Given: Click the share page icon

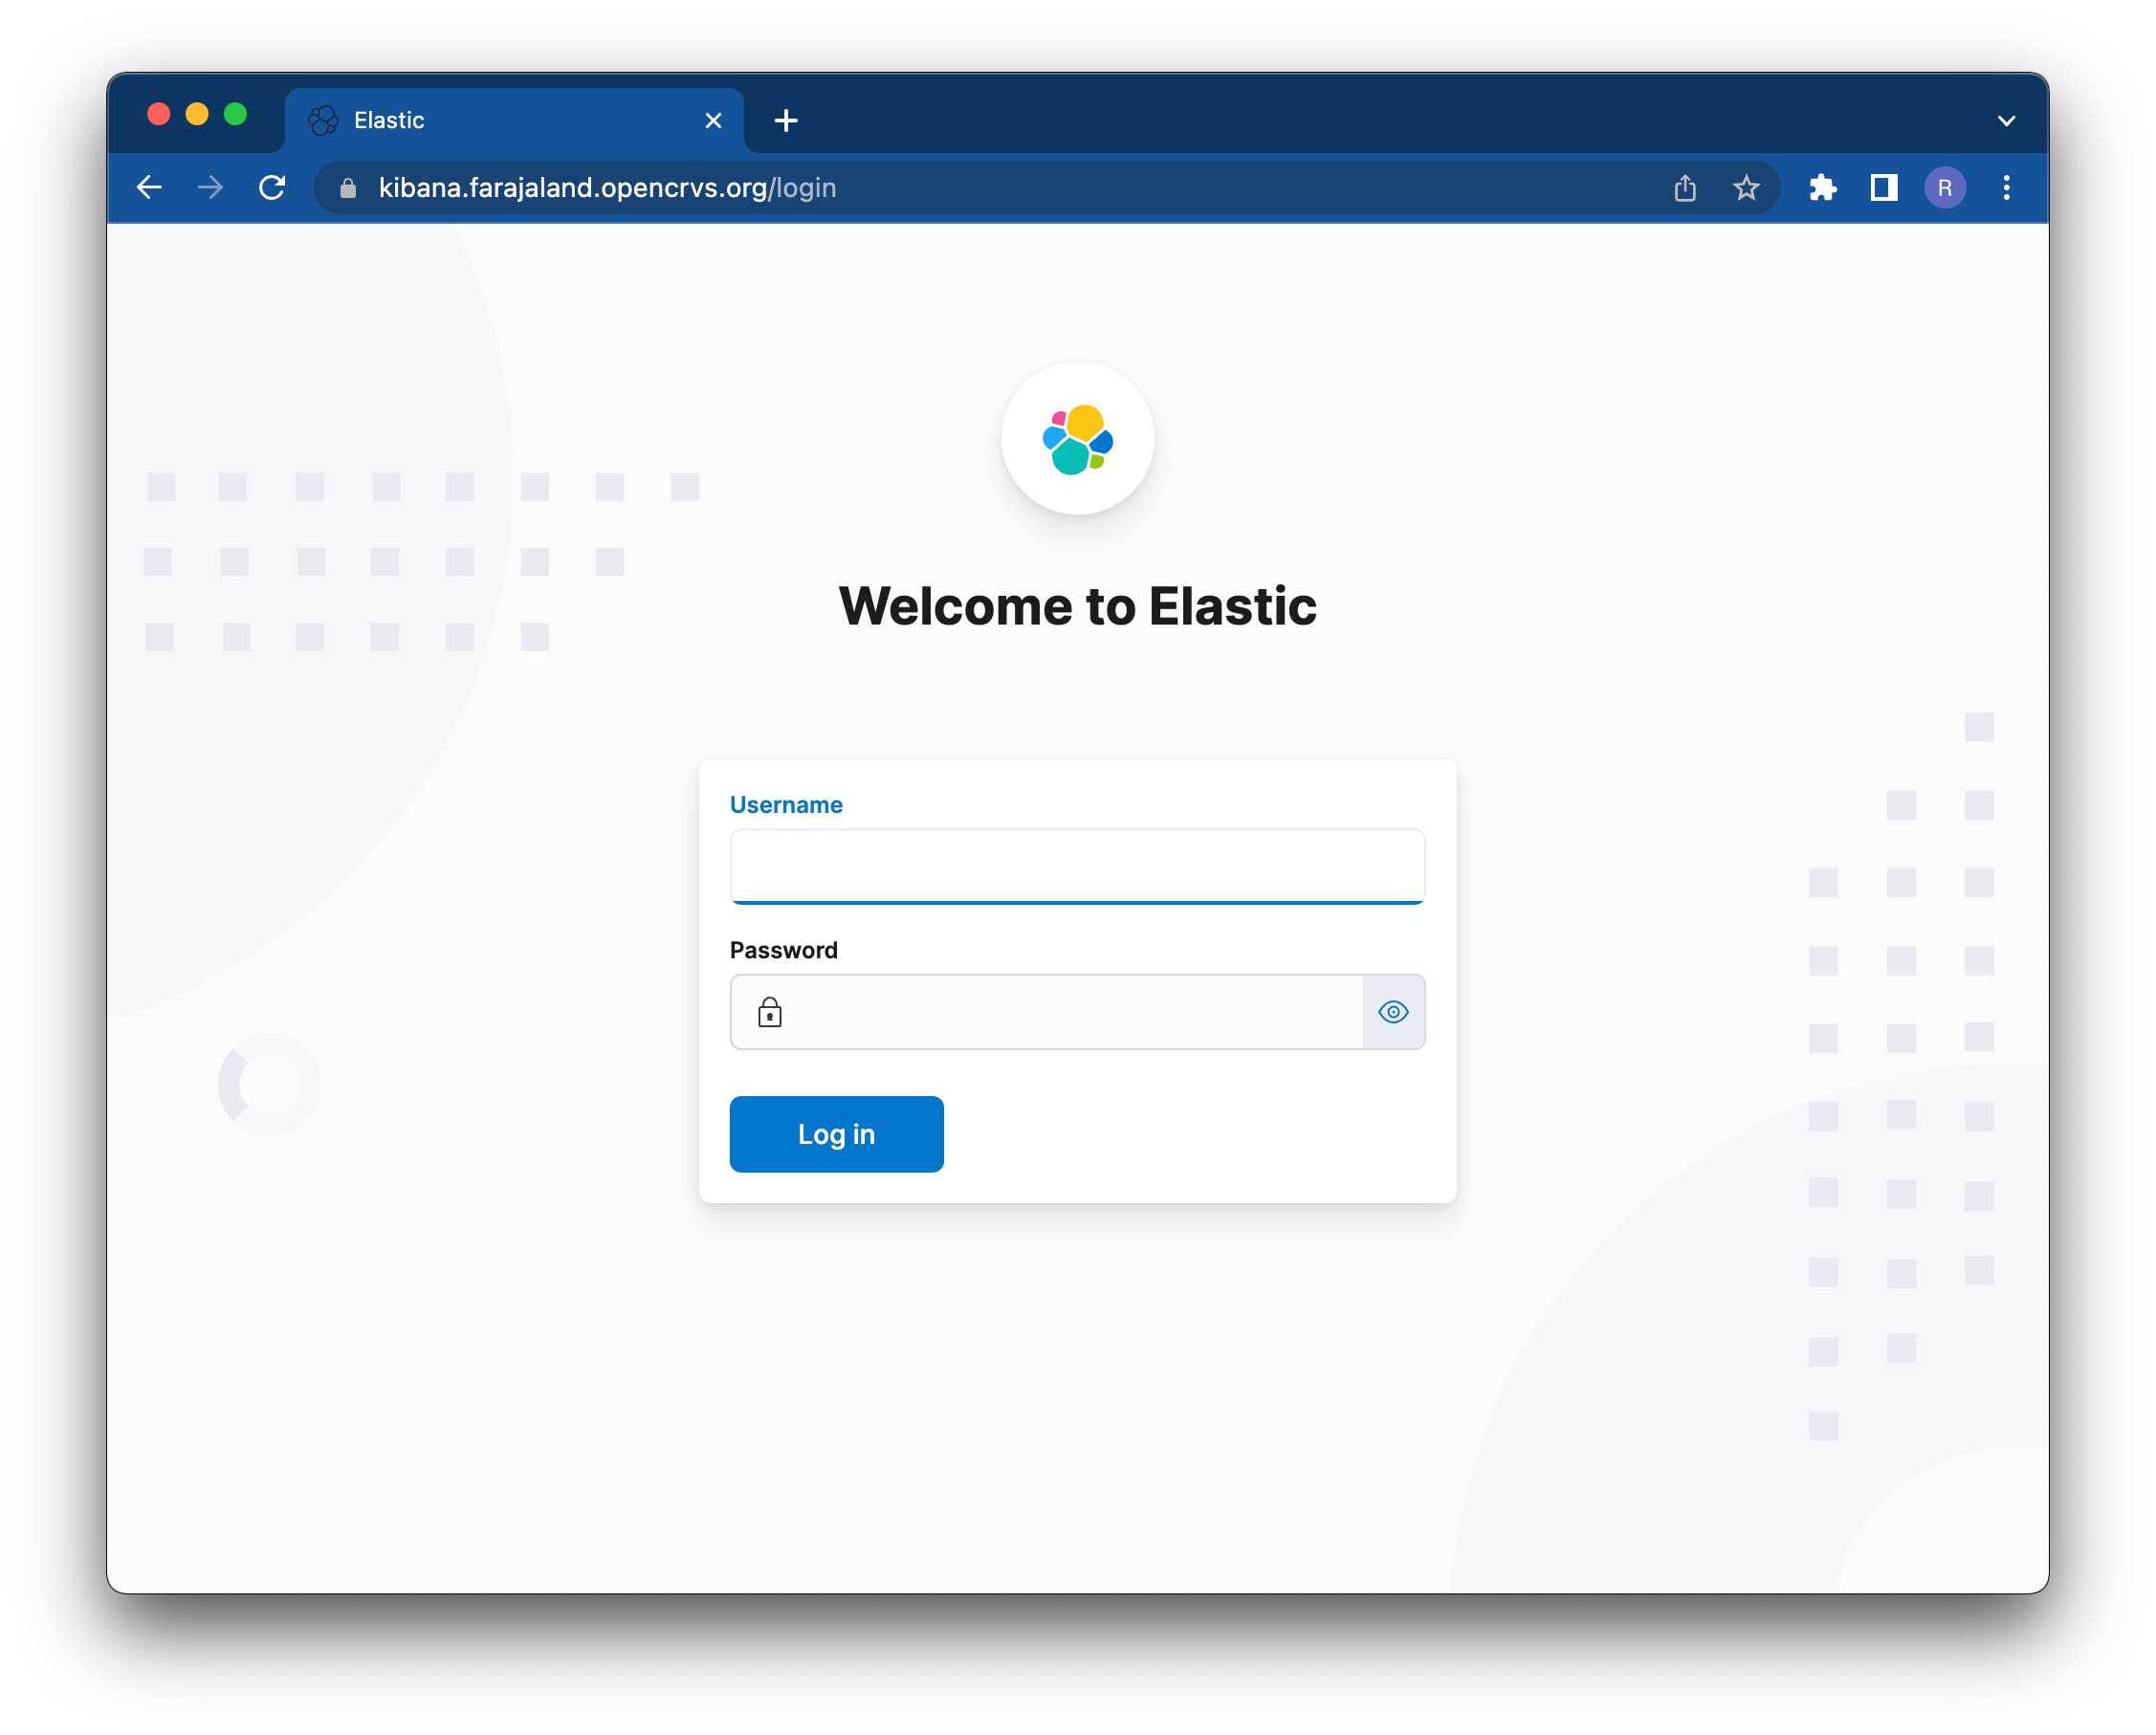Looking at the screenshot, I should tap(1685, 188).
